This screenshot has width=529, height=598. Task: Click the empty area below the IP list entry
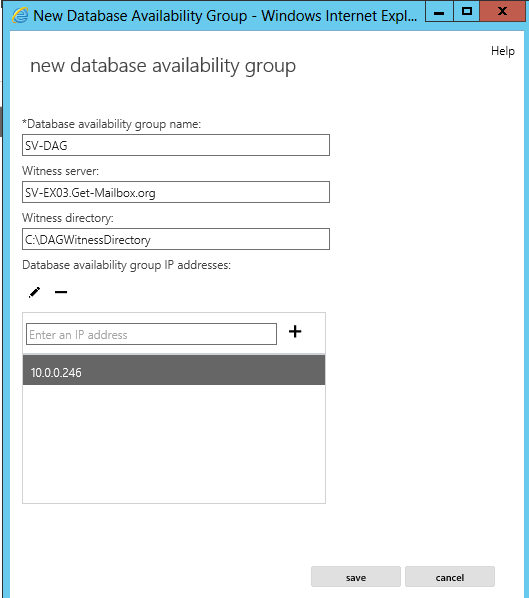[174, 444]
